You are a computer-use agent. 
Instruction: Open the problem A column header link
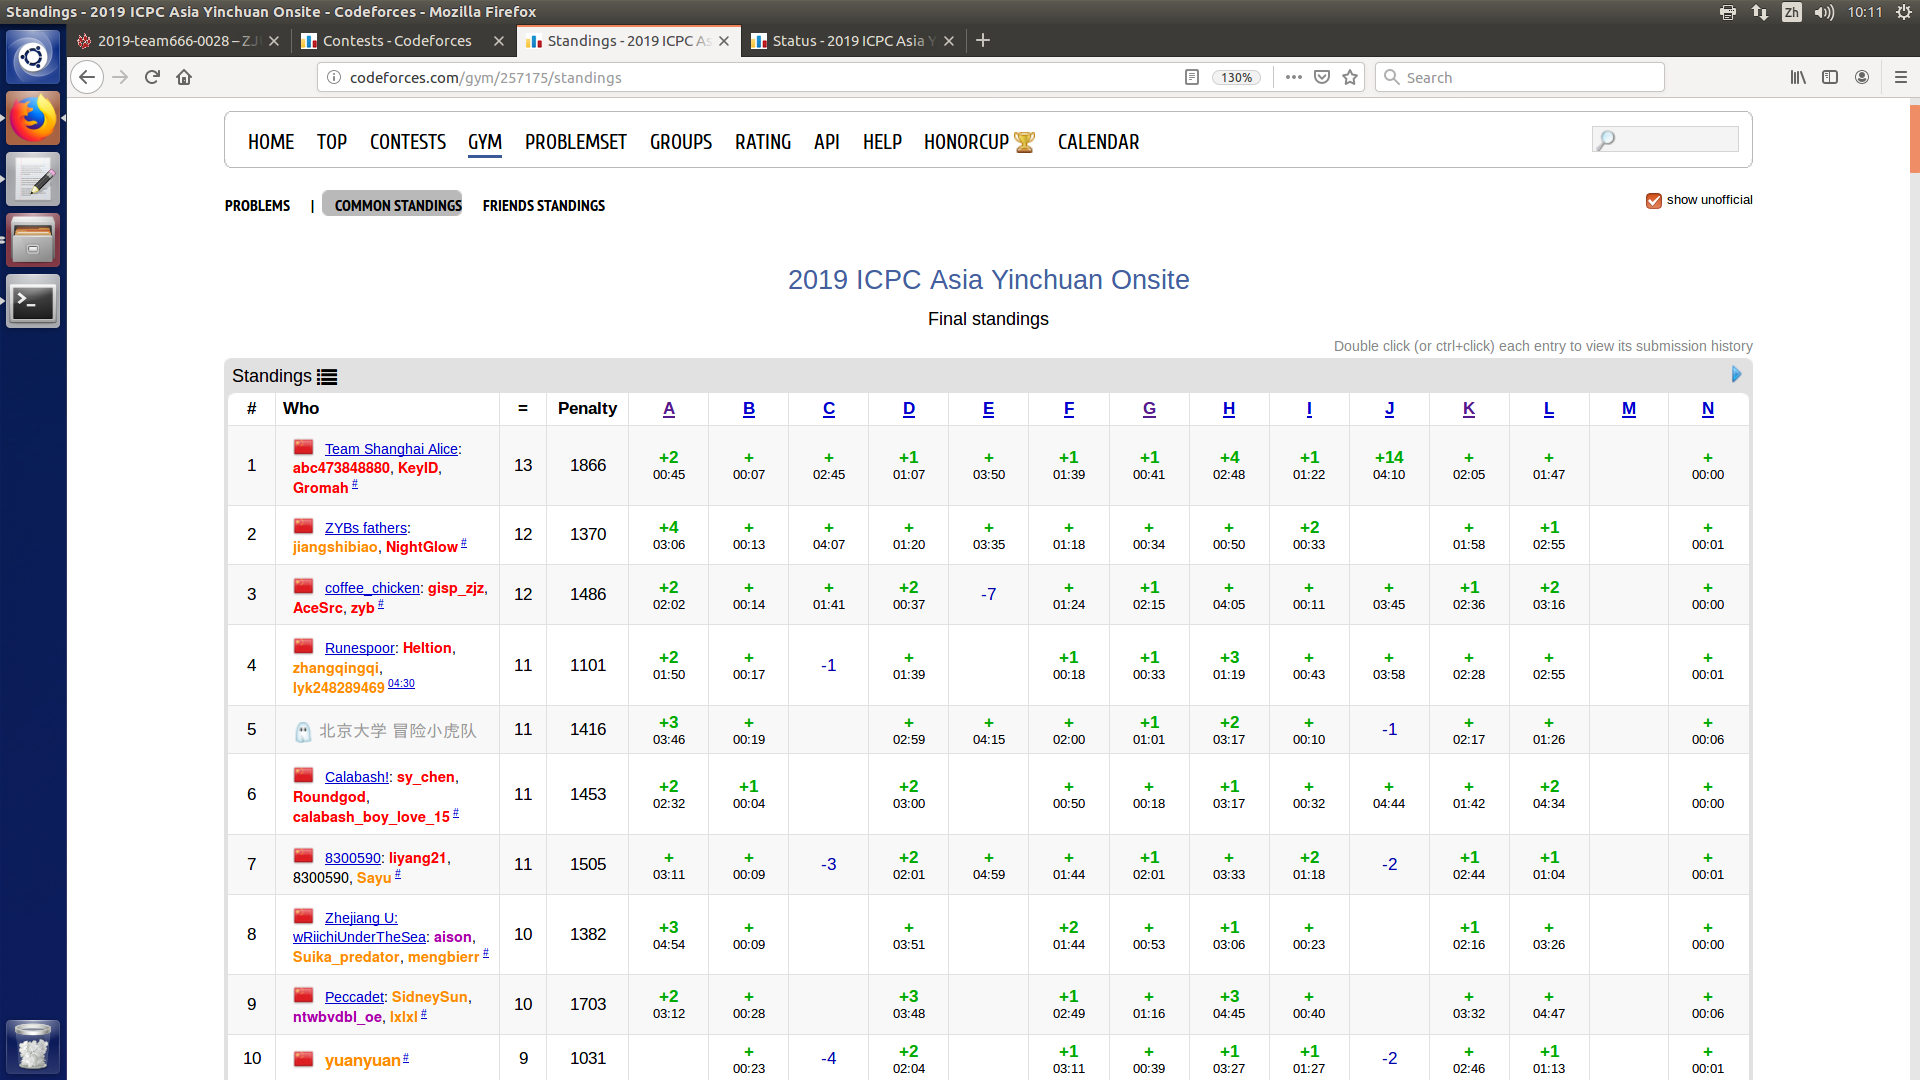(x=669, y=409)
